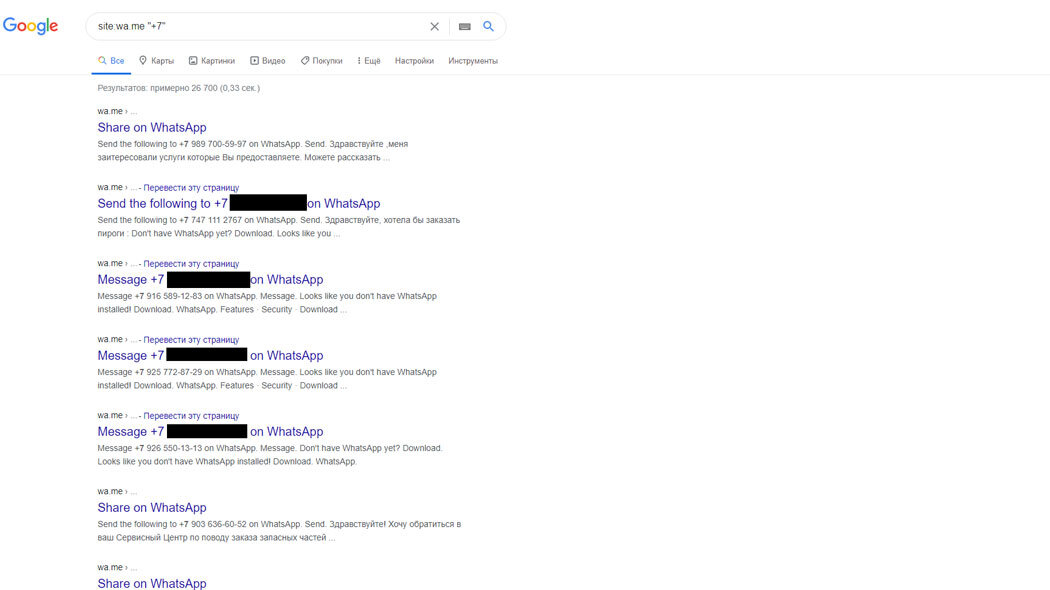The height and width of the screenshot is (590, 1050).
Task: Open Инструменты
Action: (x=473, y=61)
